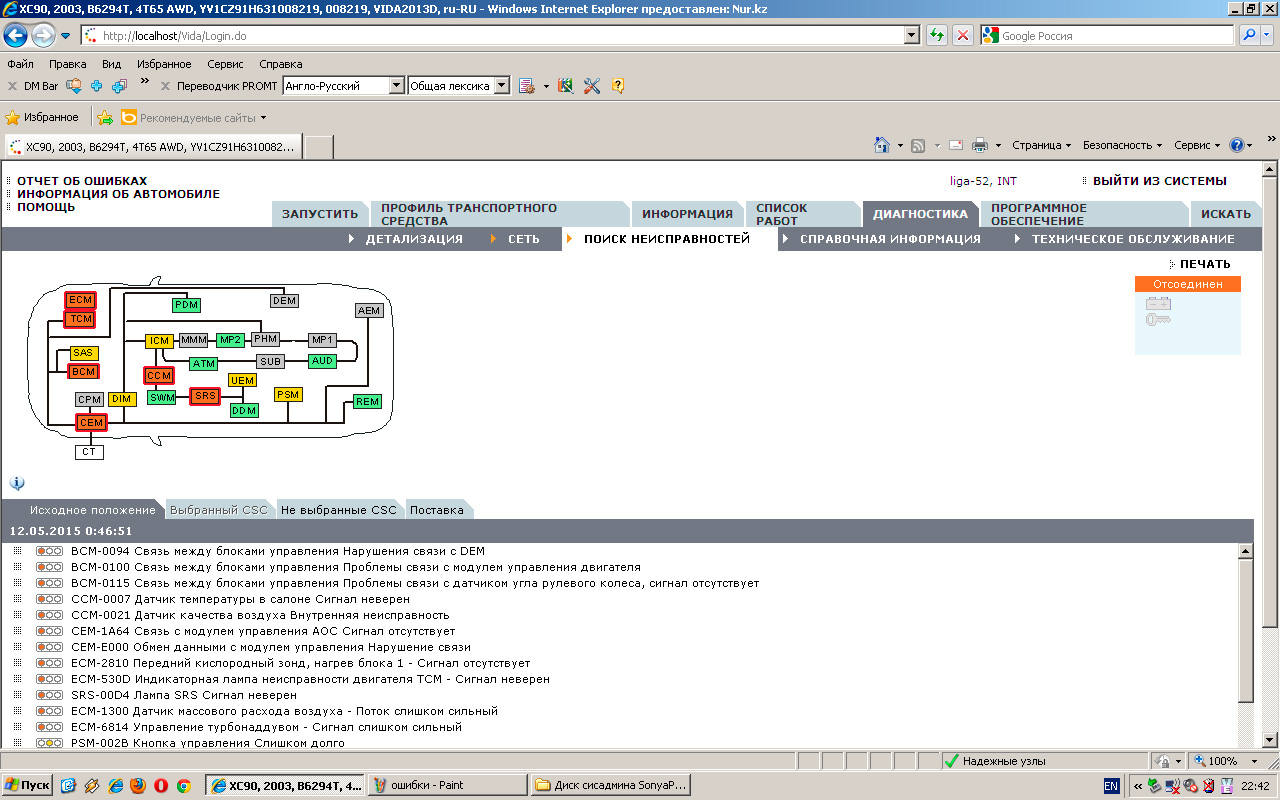The image size is (1280, 800).
Task: Open the ИНФОРМАЦИЯ tab
Action: (x=687, y=214)
